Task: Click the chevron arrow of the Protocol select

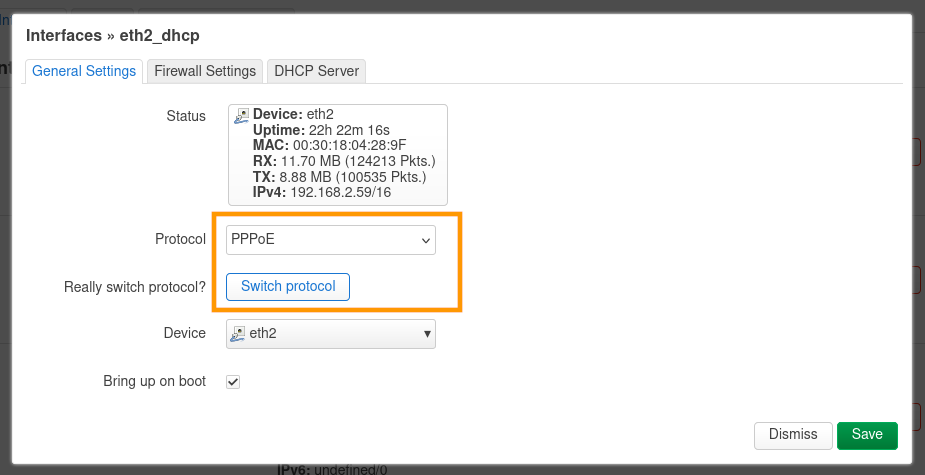Action: pyautogui.click(x=426, y=240)
